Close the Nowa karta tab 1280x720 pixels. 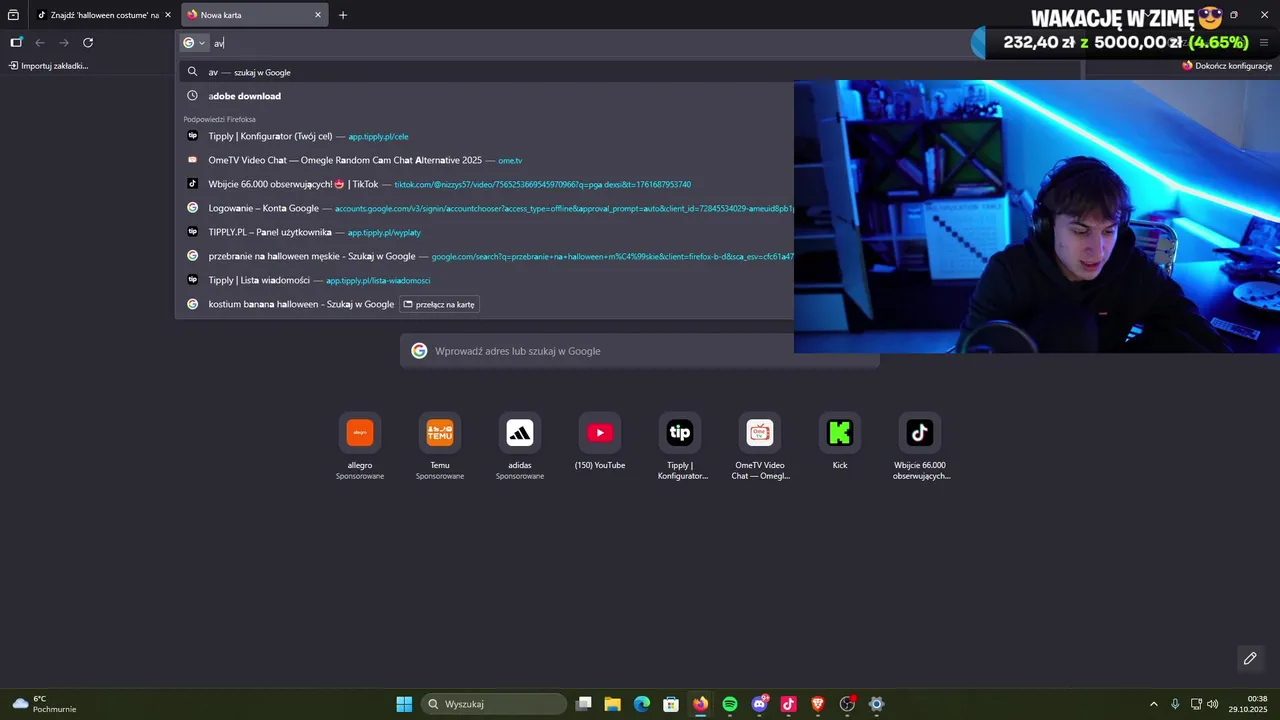318,15
